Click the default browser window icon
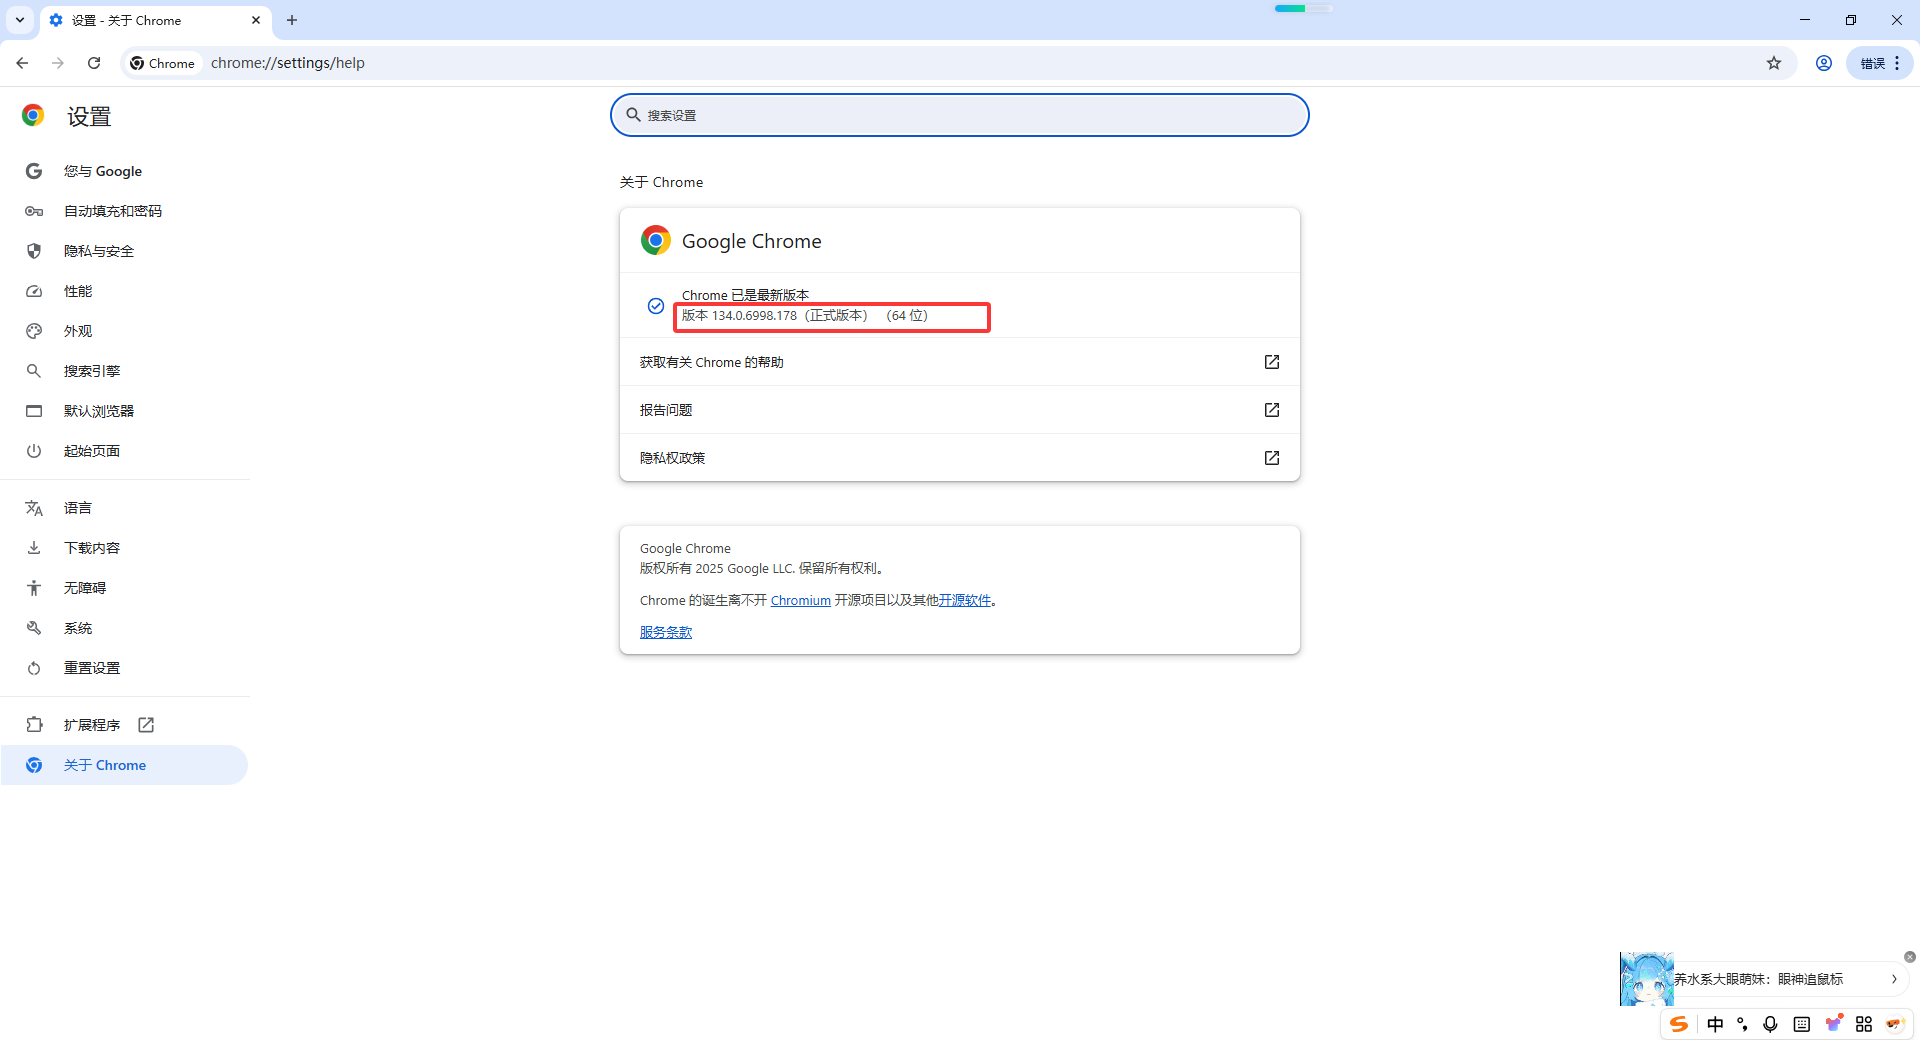 34,411
